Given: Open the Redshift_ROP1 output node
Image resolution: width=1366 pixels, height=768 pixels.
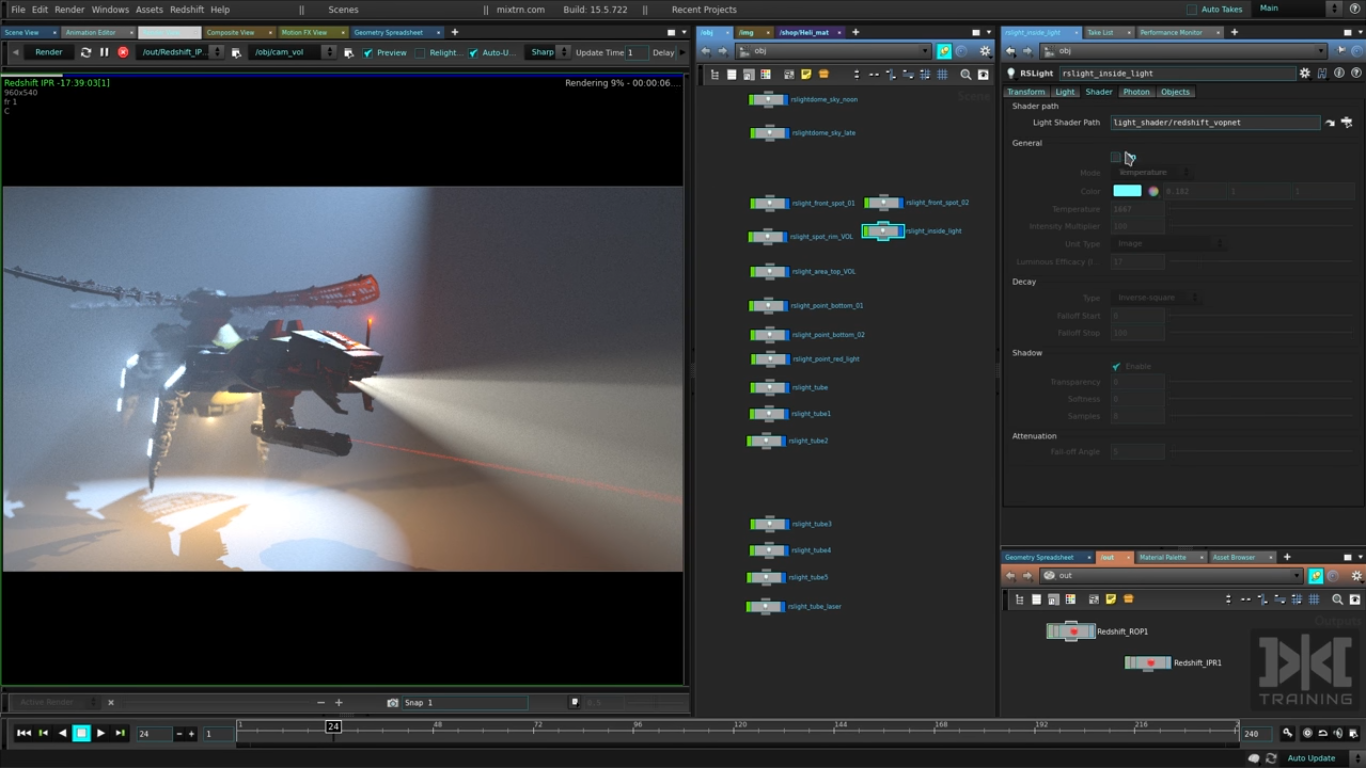Looking at the screenshot, I should point(1071,632).
